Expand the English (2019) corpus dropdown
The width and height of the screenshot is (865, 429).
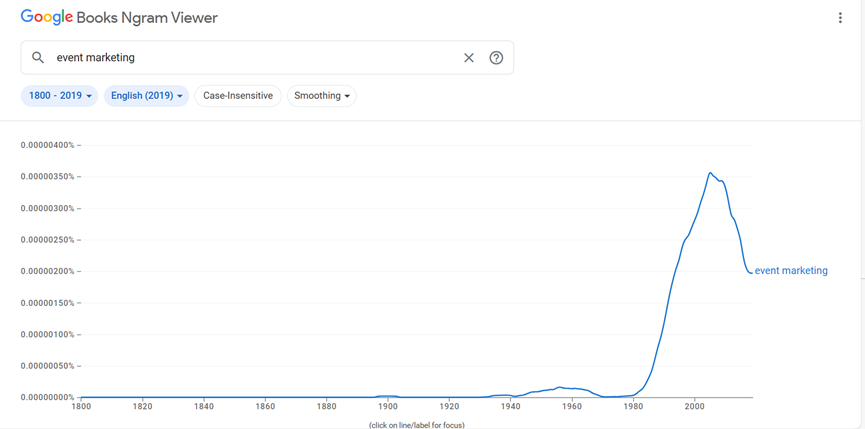147,96
